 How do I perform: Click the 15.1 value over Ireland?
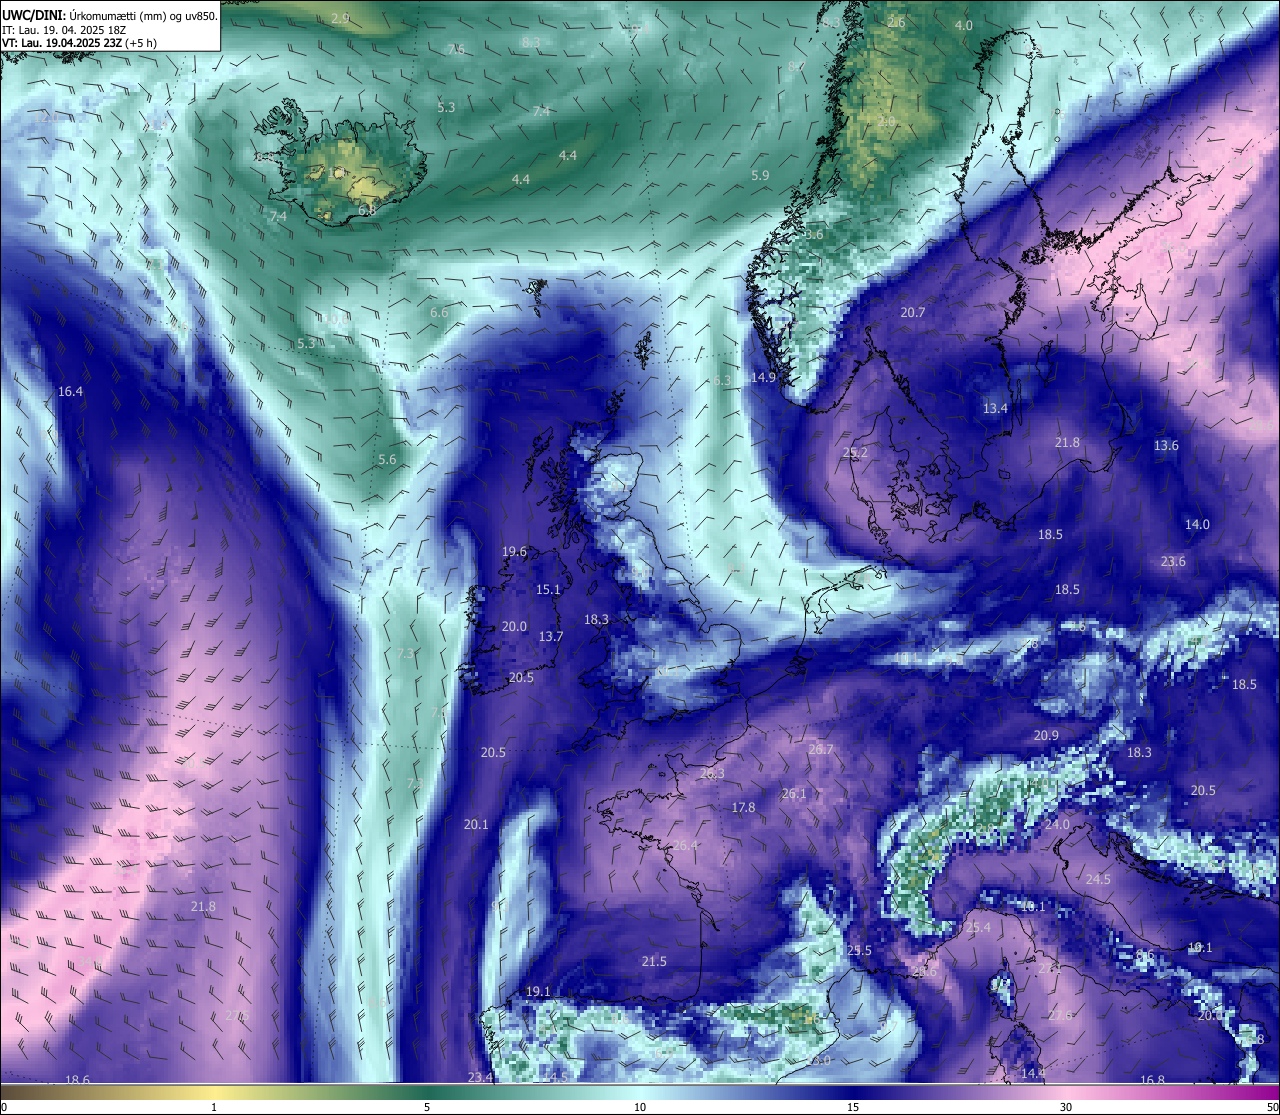tap(548, 590)
